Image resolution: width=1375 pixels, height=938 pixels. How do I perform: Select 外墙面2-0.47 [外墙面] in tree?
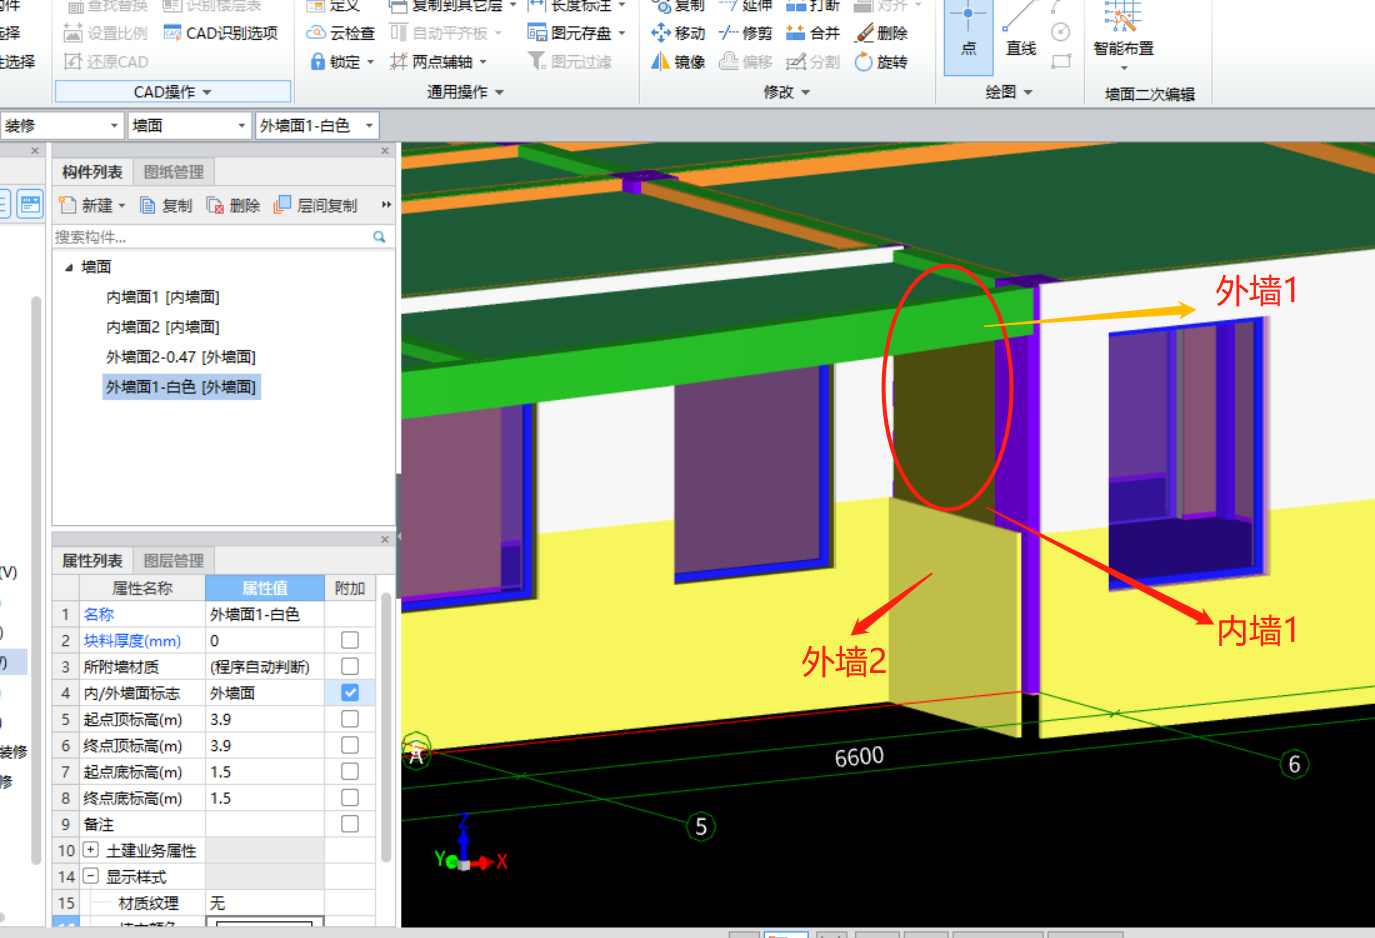coord(181,357)
